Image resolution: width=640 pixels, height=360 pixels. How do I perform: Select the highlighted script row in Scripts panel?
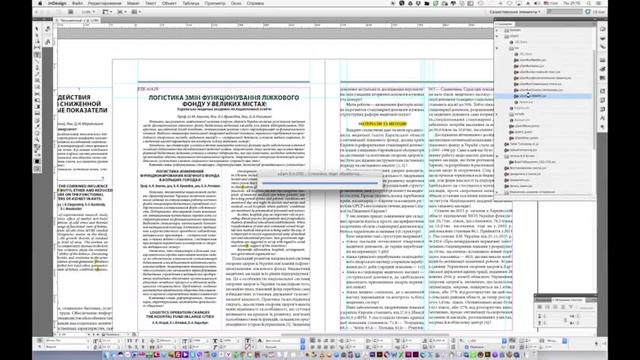(x=543, y=96)
